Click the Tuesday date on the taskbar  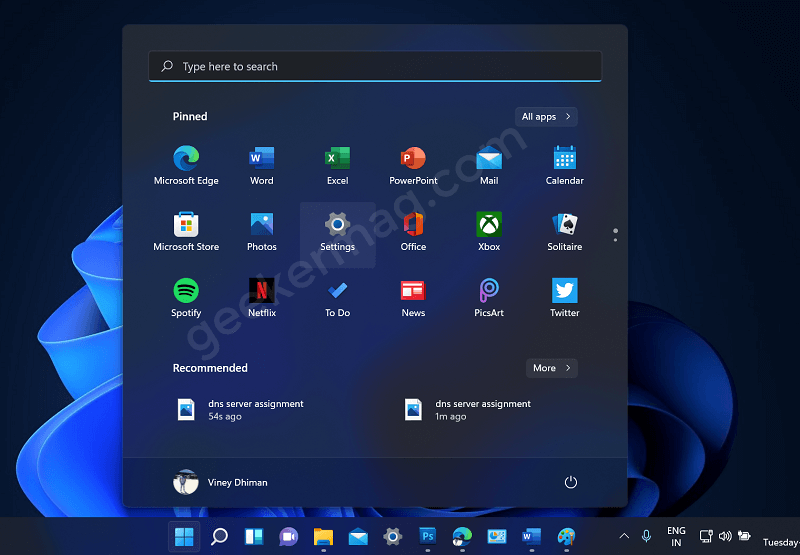(781, 542)
